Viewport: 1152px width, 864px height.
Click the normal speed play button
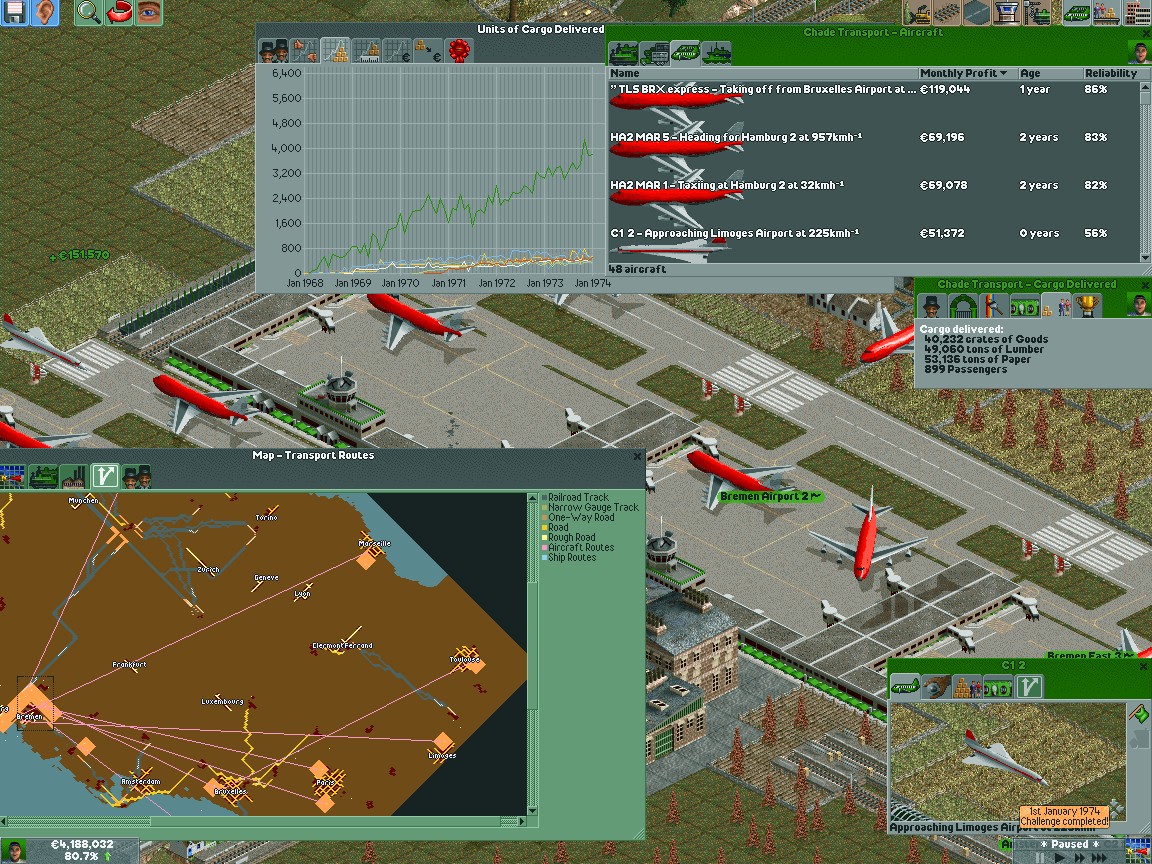coord(1059,858)
